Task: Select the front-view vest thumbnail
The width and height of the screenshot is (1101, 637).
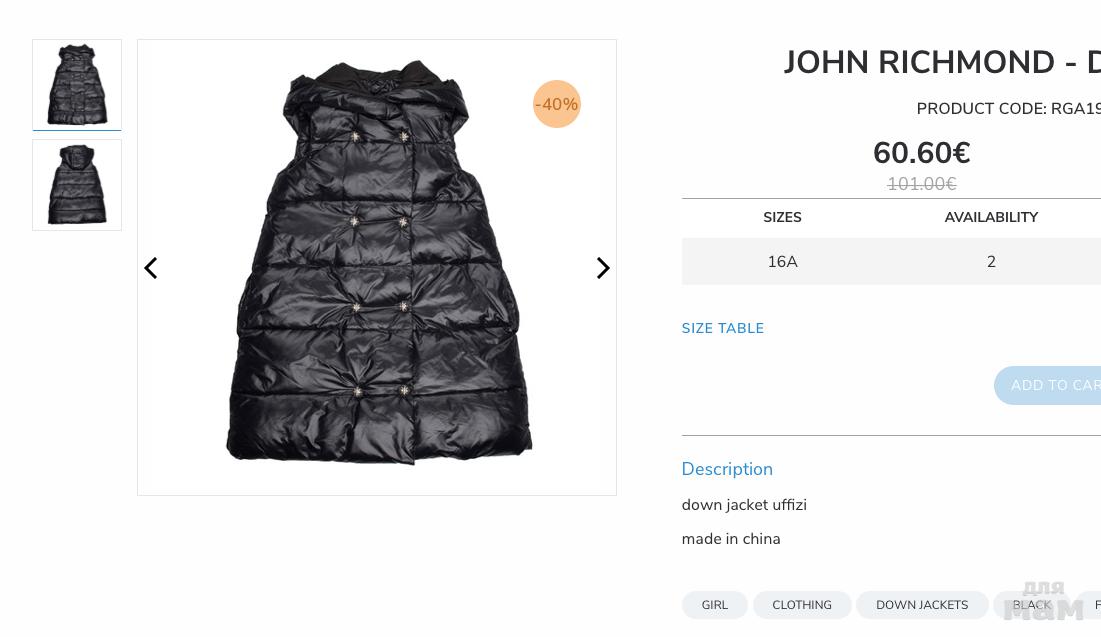Action: point(77,84)
